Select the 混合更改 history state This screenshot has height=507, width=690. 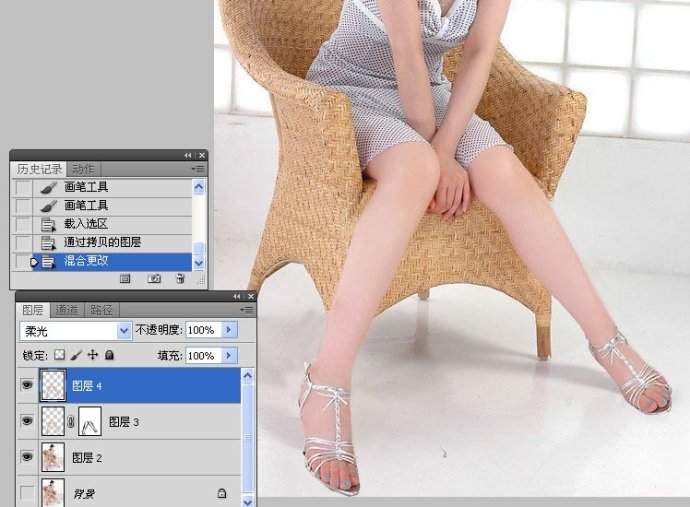[112, 261]
